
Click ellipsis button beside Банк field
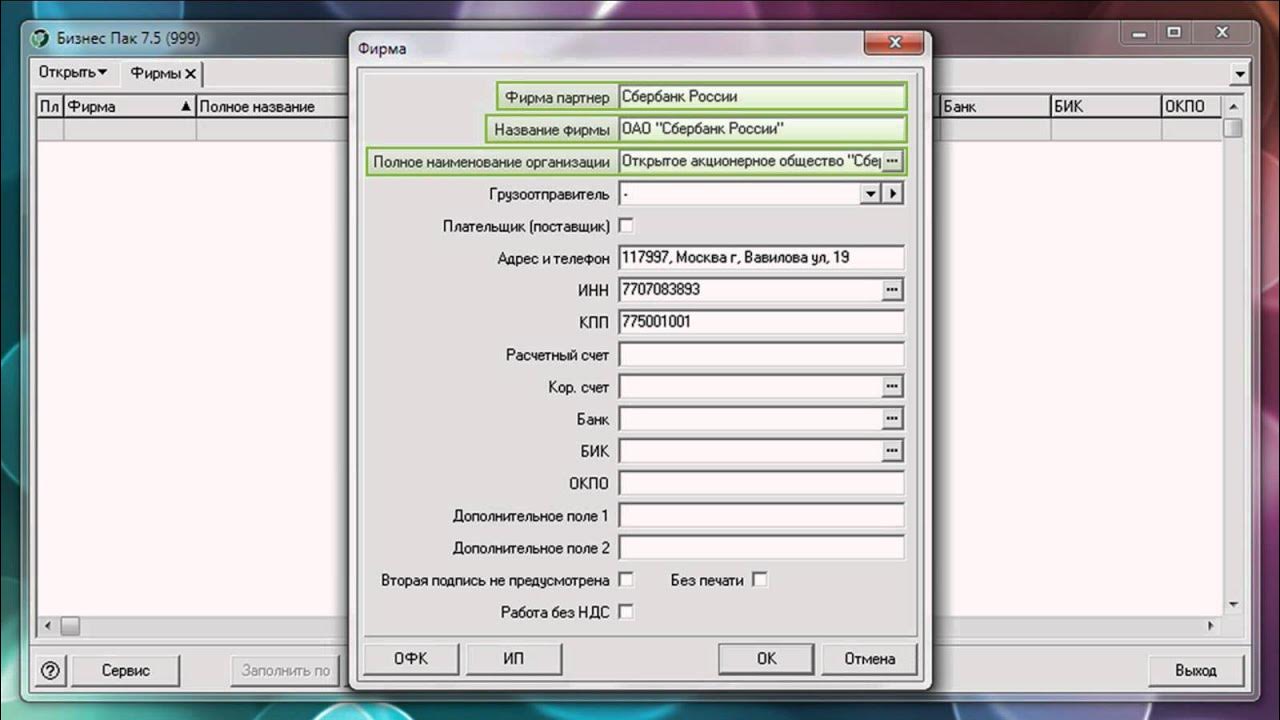coord(893,419)
